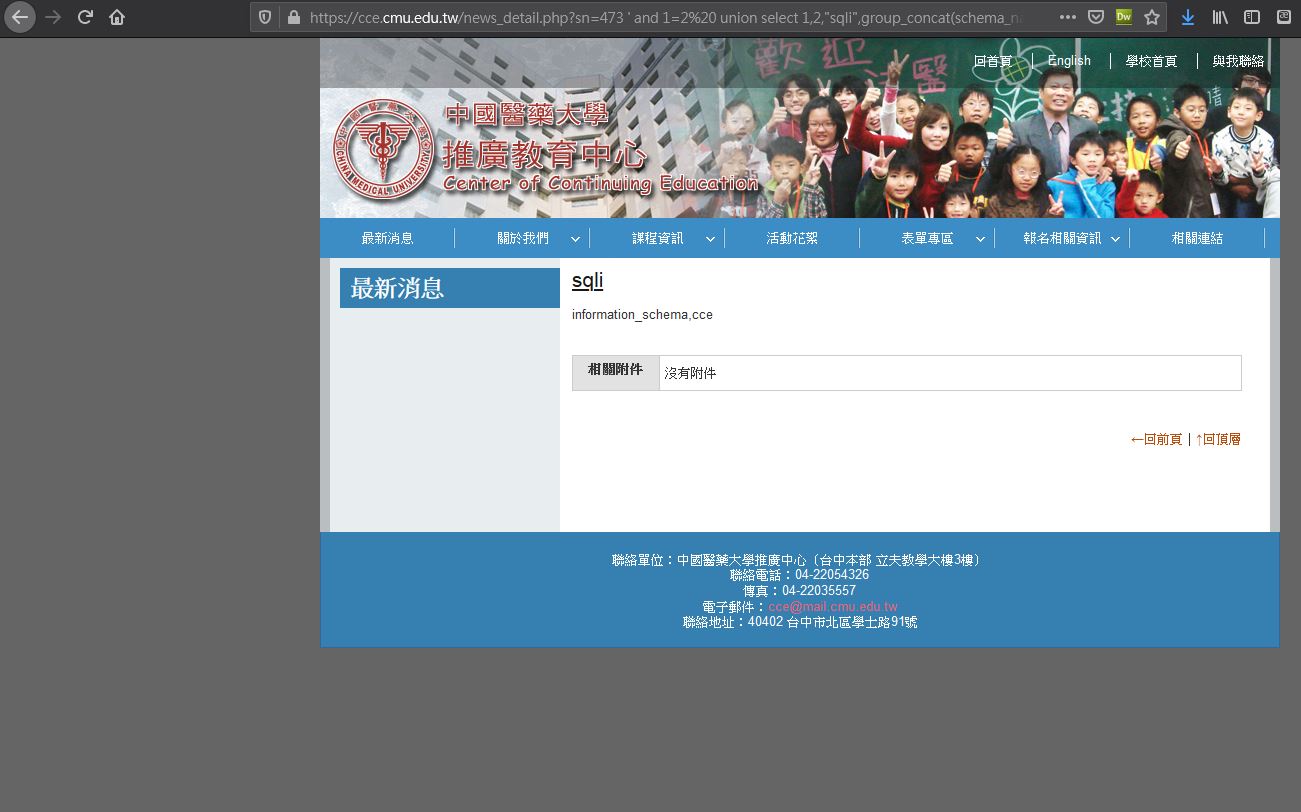This screenshot has width=1301, height=812.
Task: Open the 最新消息 navigation menu item
Action: (387, 238)
